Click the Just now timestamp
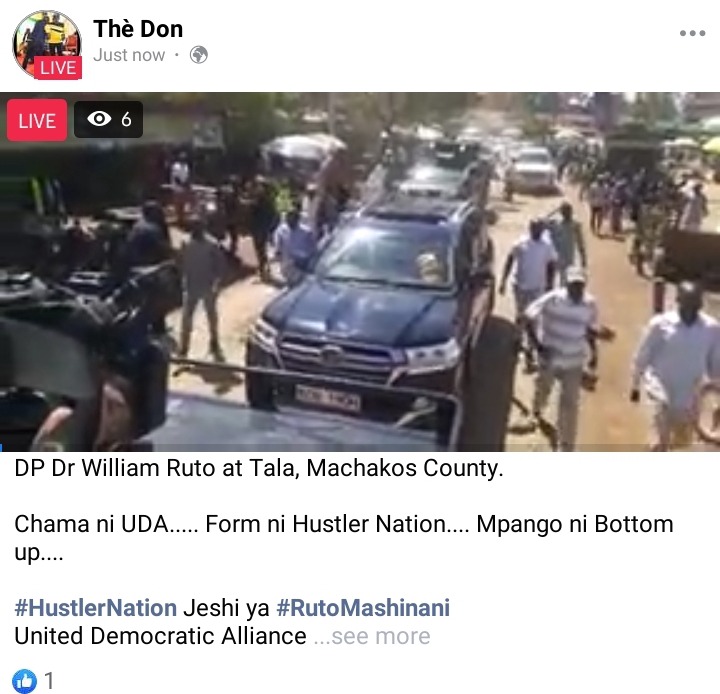The width and height of the screenshot is (720, 694). pyautogui.click(x=129, y=55)
